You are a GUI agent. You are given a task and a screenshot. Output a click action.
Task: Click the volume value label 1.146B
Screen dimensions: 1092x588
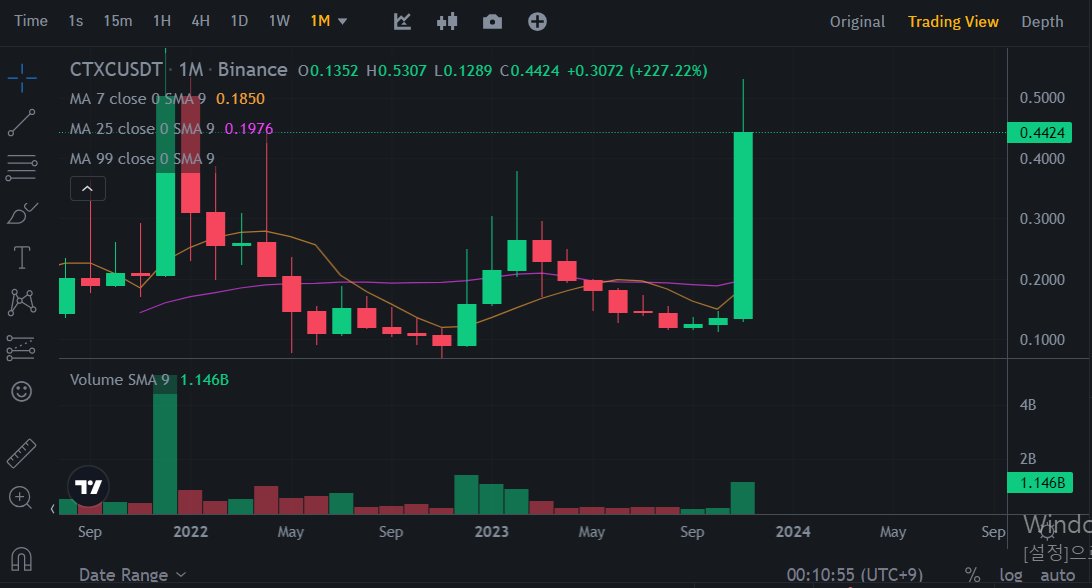(1041, 483)
